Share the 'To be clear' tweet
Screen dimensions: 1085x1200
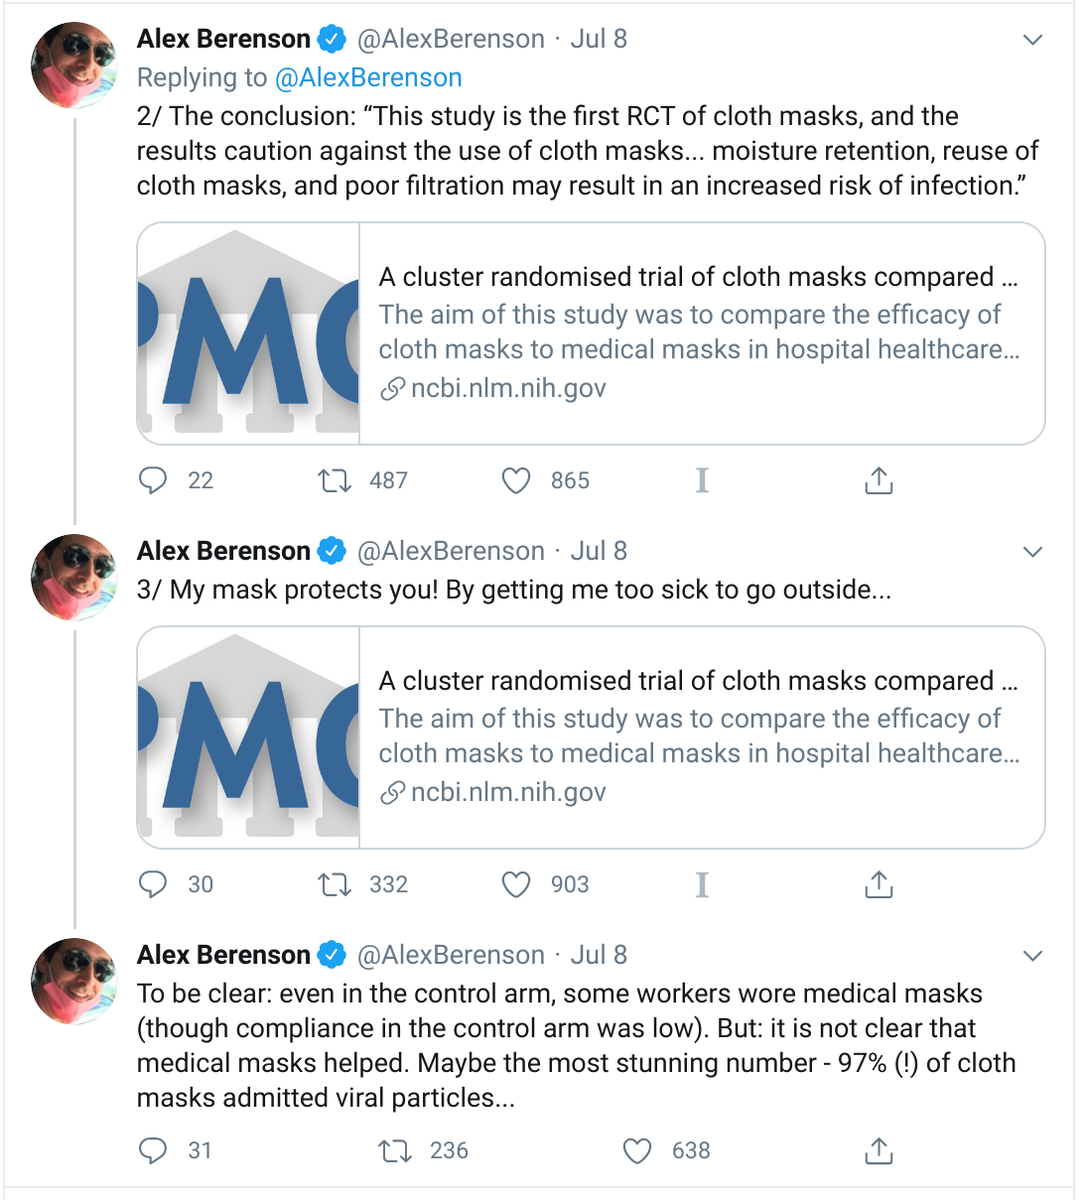click(878, 1151)
